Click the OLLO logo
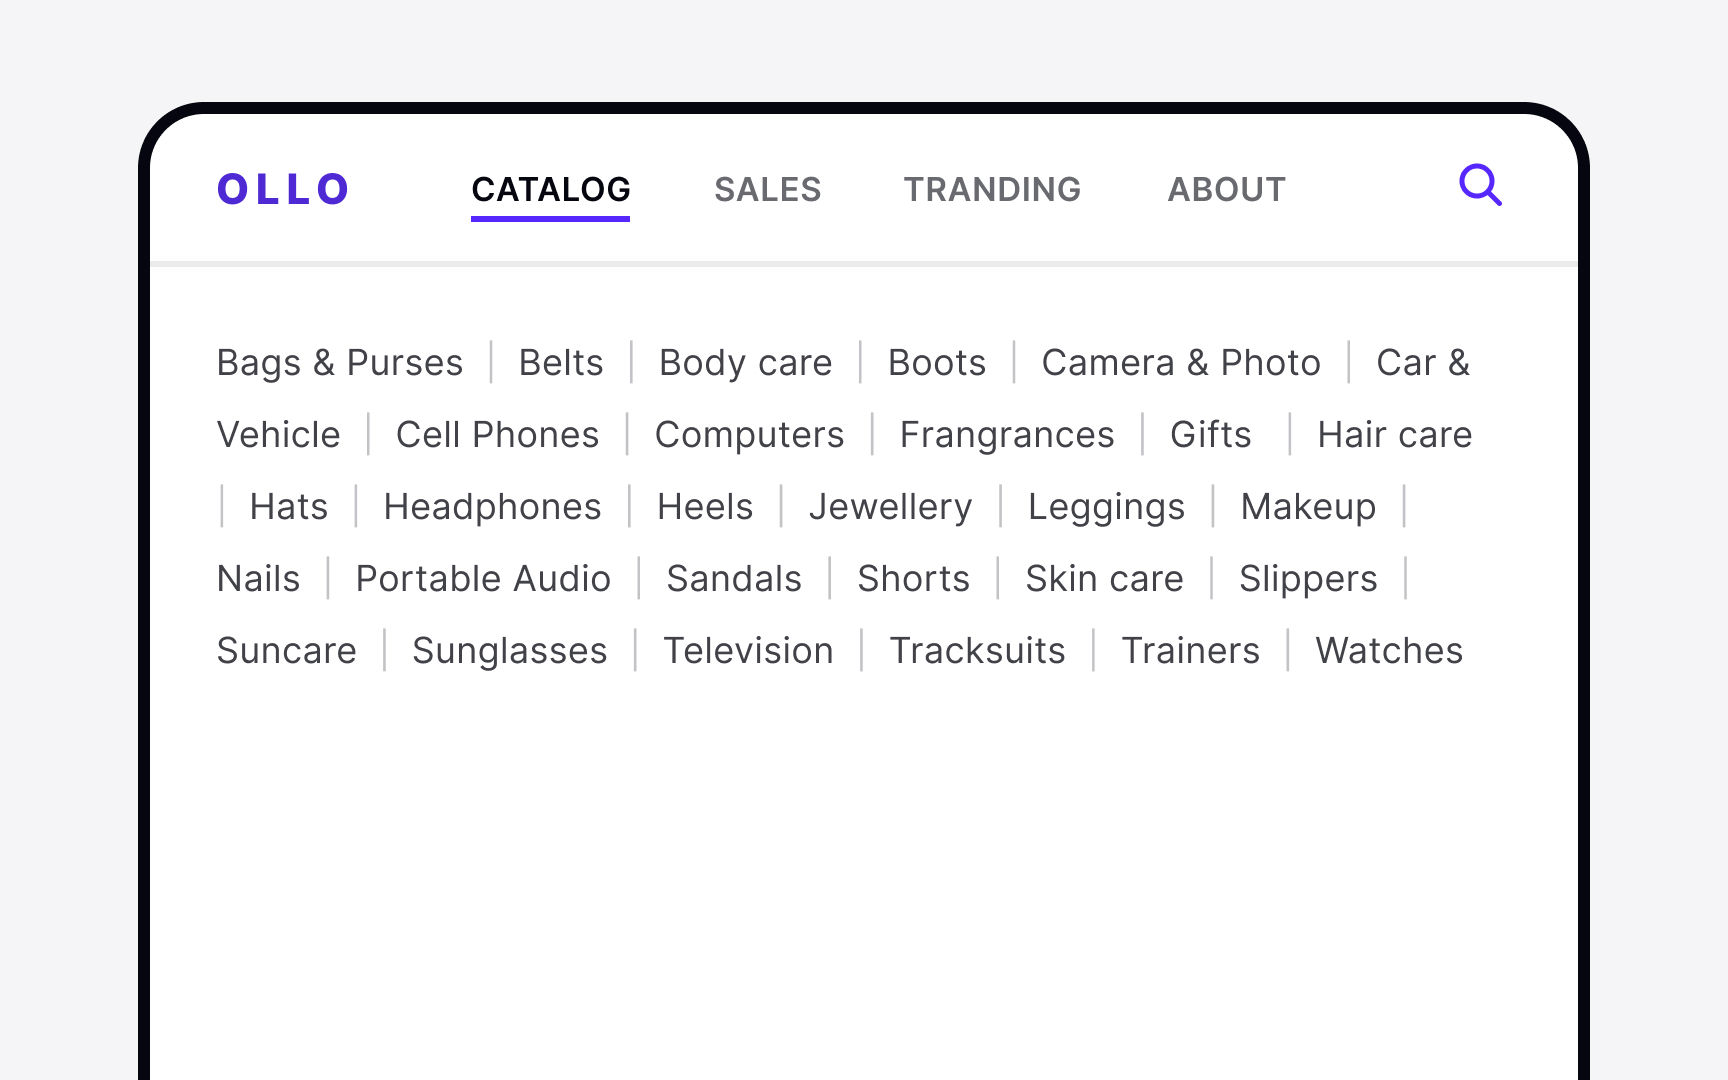The image size is (1728, 1080). point(283,189)
